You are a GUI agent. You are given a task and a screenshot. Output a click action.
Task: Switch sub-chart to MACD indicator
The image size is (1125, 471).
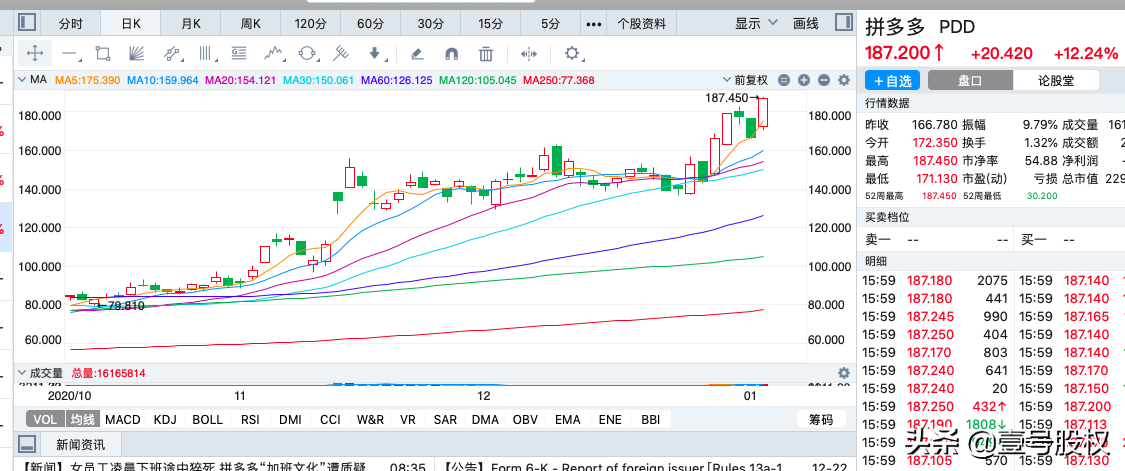pos(123,419)
